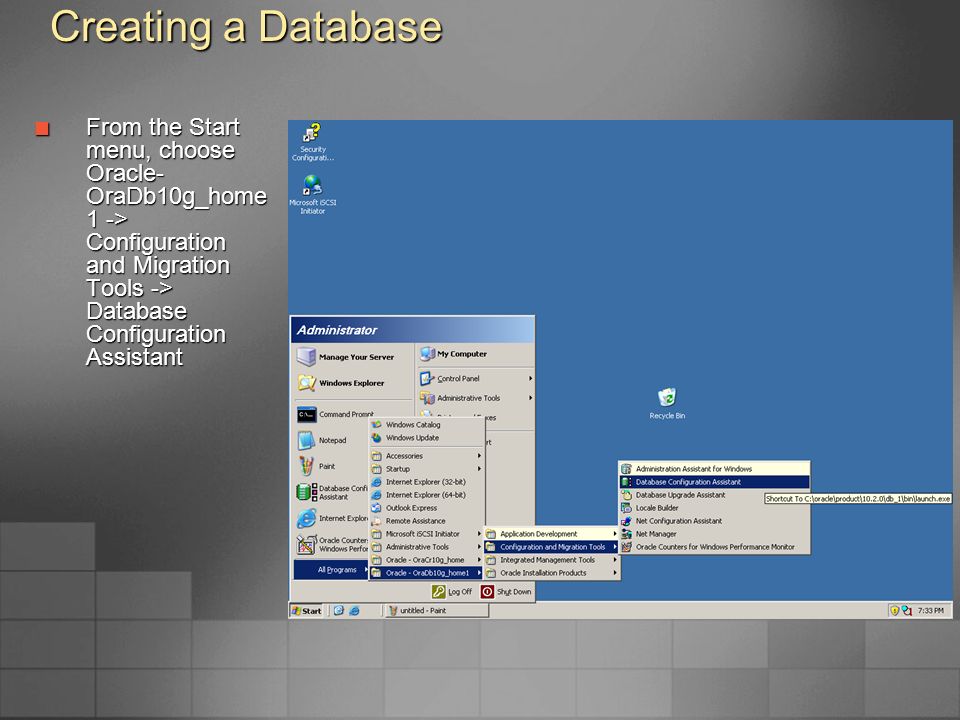This screenshot has height=720, width=960.
Task: Click Internet Explorer quick launch icon
Action: pyautogui.click(x=354, y=610)
